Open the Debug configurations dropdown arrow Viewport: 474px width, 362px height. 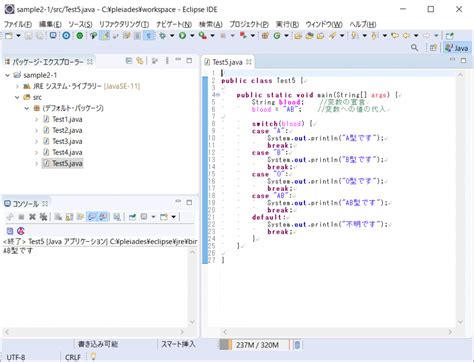172,35
